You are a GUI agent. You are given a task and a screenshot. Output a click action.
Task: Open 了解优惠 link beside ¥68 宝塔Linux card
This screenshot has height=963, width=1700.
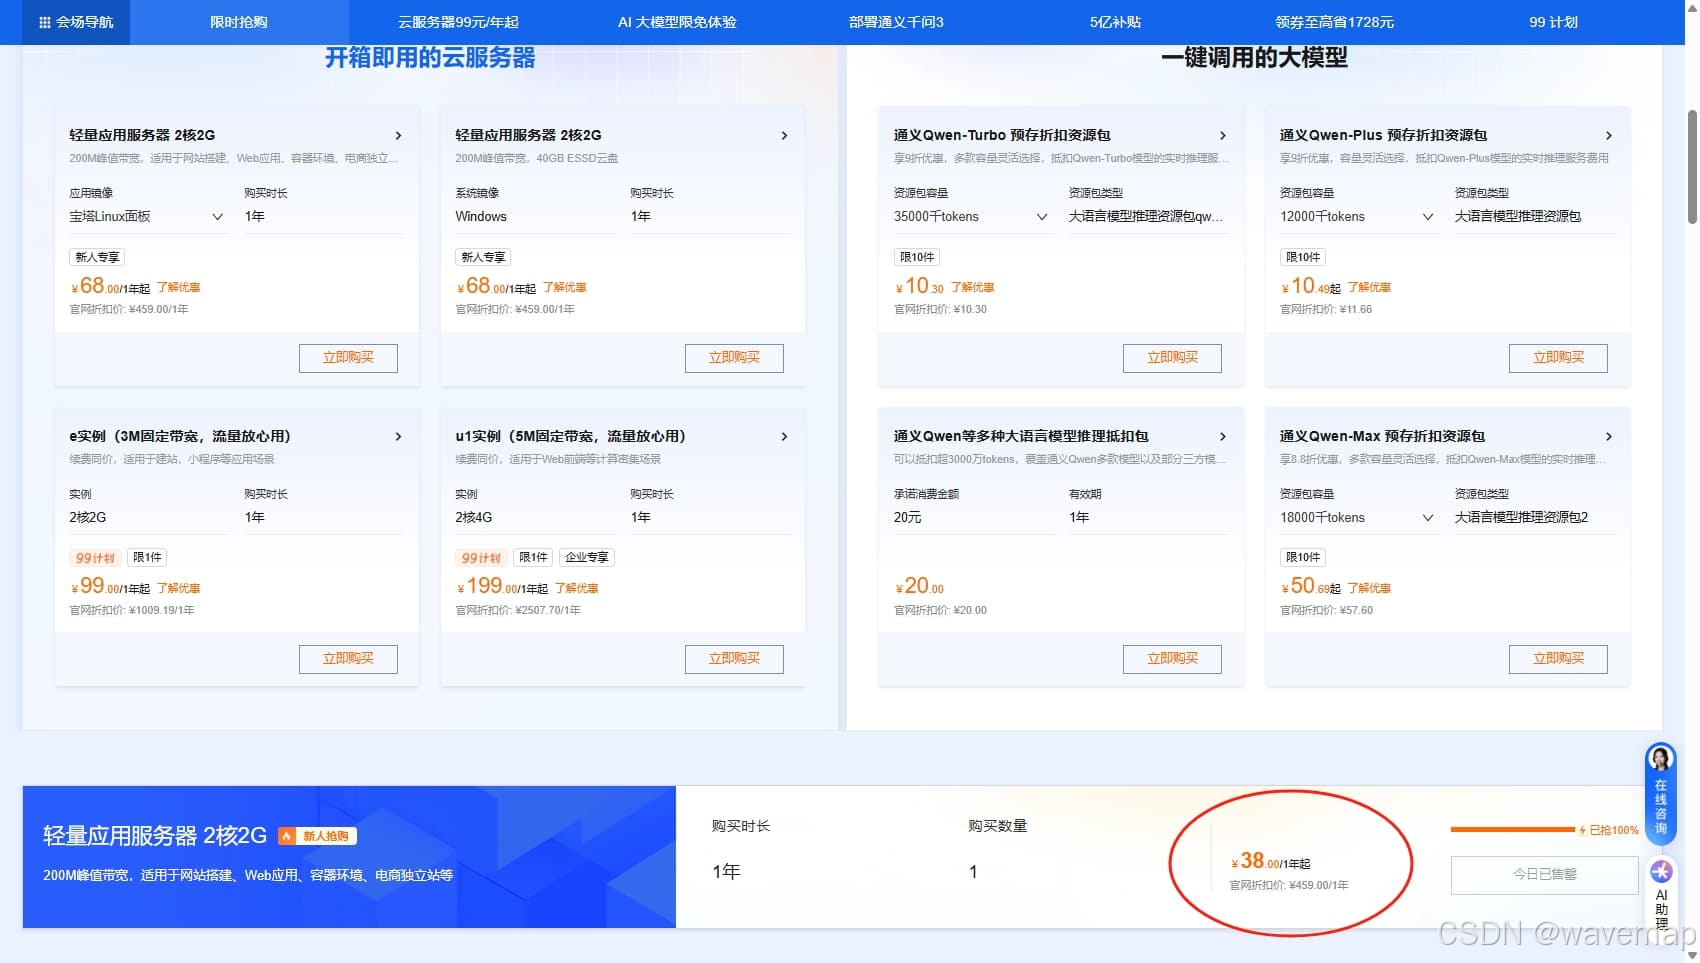(x=178, y=288)
